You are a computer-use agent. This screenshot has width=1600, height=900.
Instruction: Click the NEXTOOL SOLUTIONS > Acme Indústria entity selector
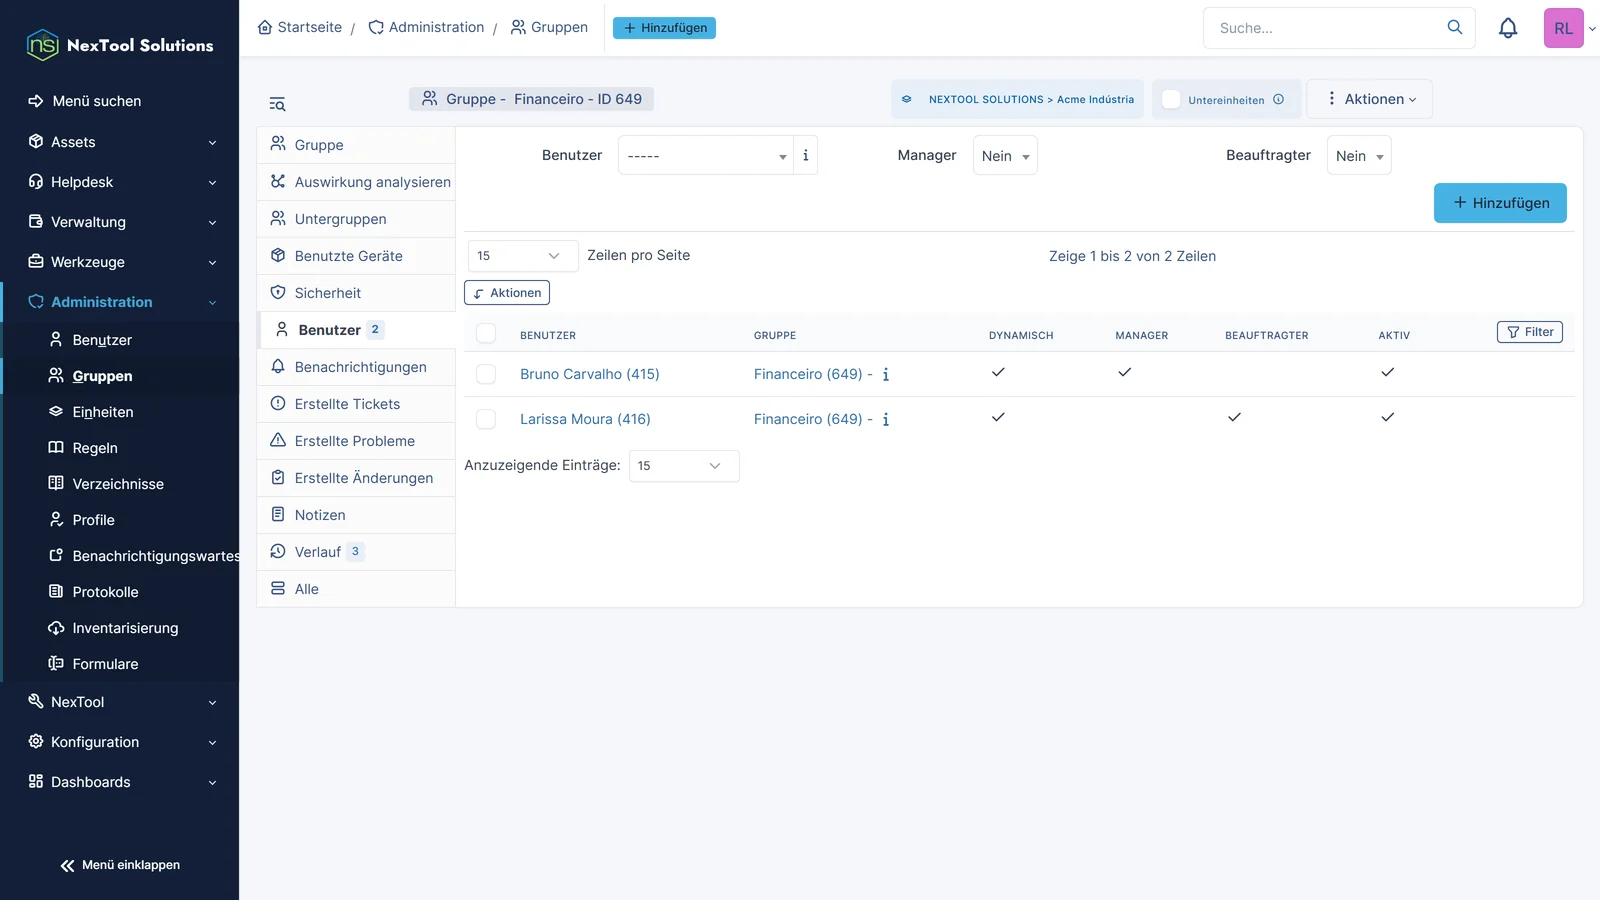pyautogui.click(x=1018, y=99)
